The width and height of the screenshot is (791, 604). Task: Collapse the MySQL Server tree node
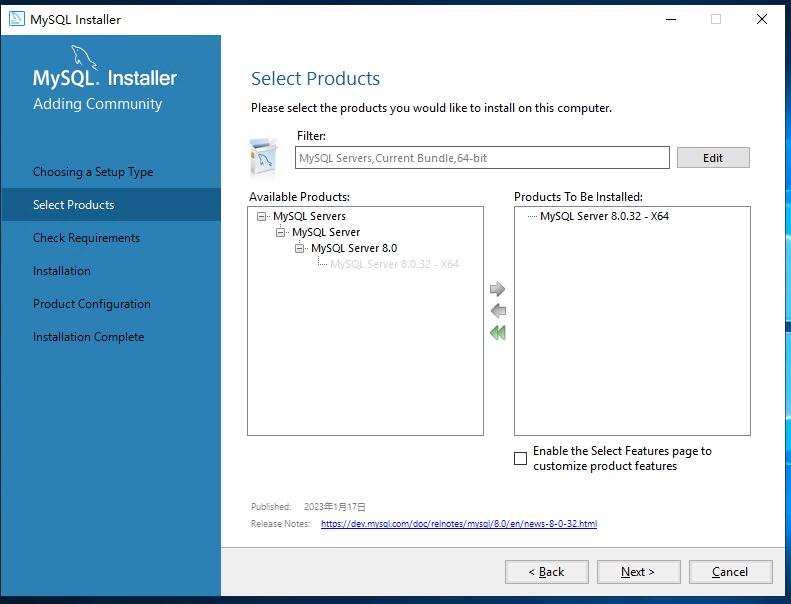(x=280, y=233)
